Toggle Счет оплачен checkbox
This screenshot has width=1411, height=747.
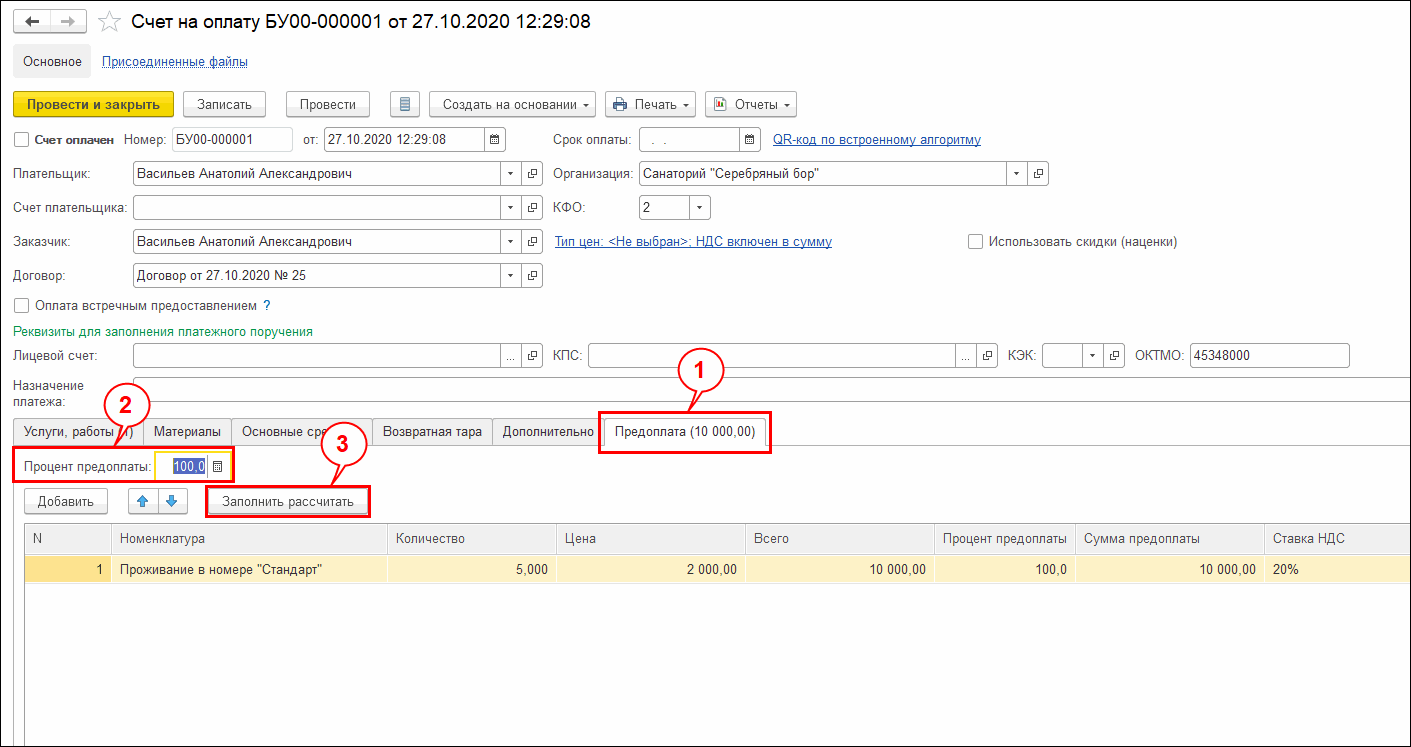22,140
